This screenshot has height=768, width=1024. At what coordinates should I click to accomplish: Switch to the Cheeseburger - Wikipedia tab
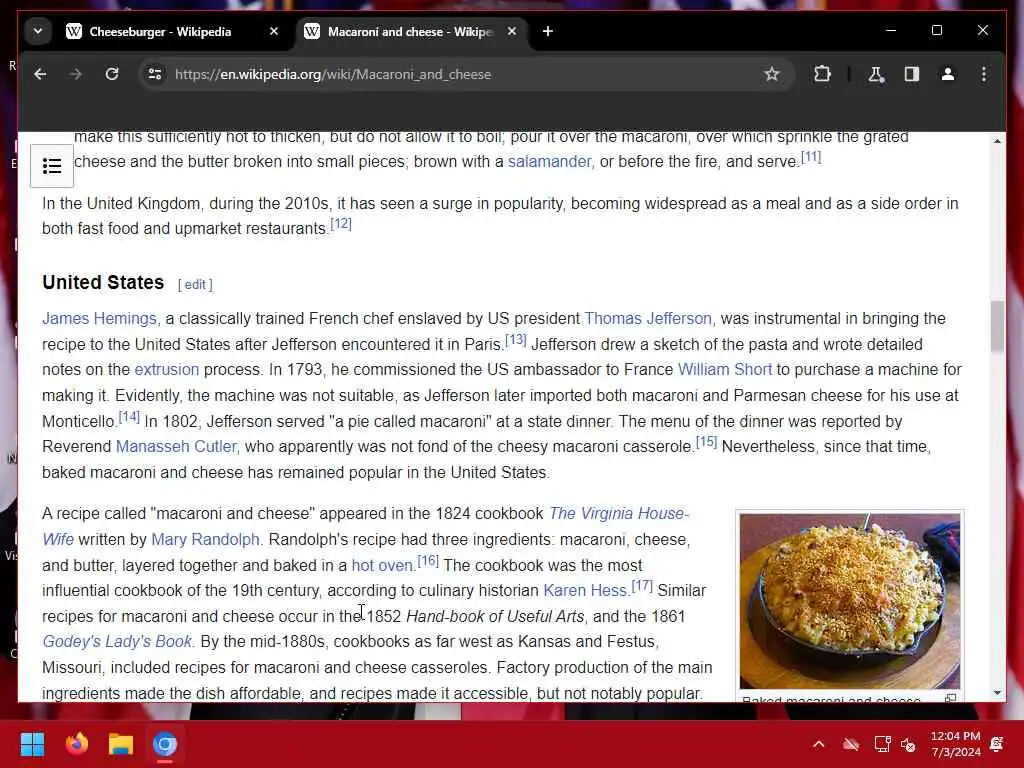point(160,31)
